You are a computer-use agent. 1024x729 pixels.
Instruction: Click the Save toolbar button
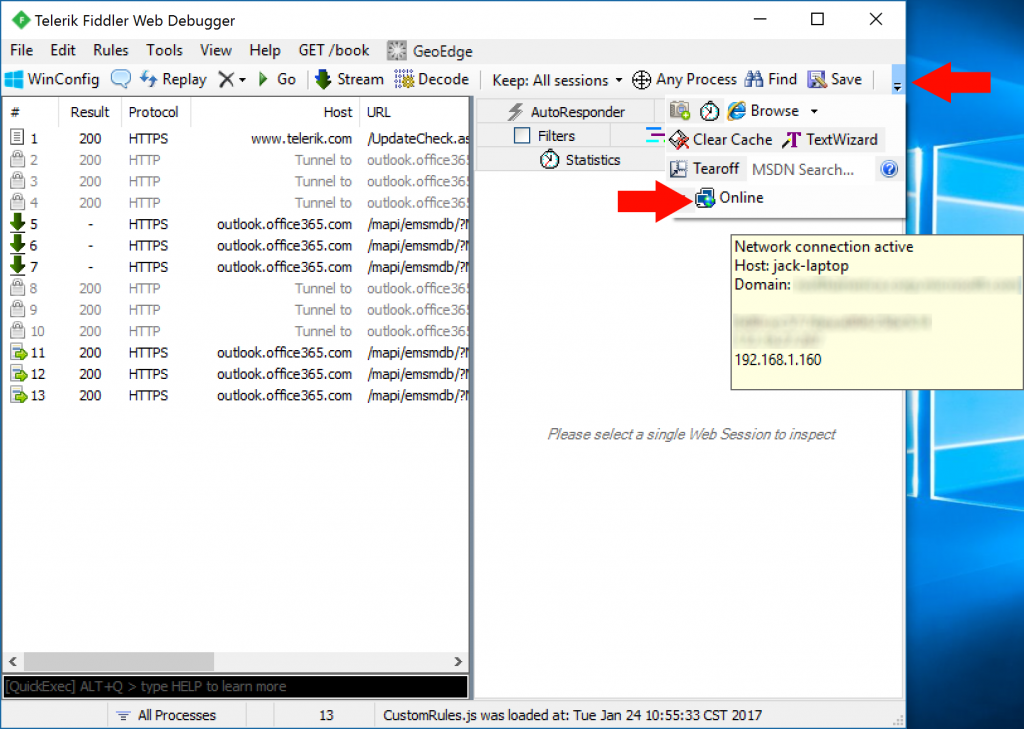(x=834, y=79)
